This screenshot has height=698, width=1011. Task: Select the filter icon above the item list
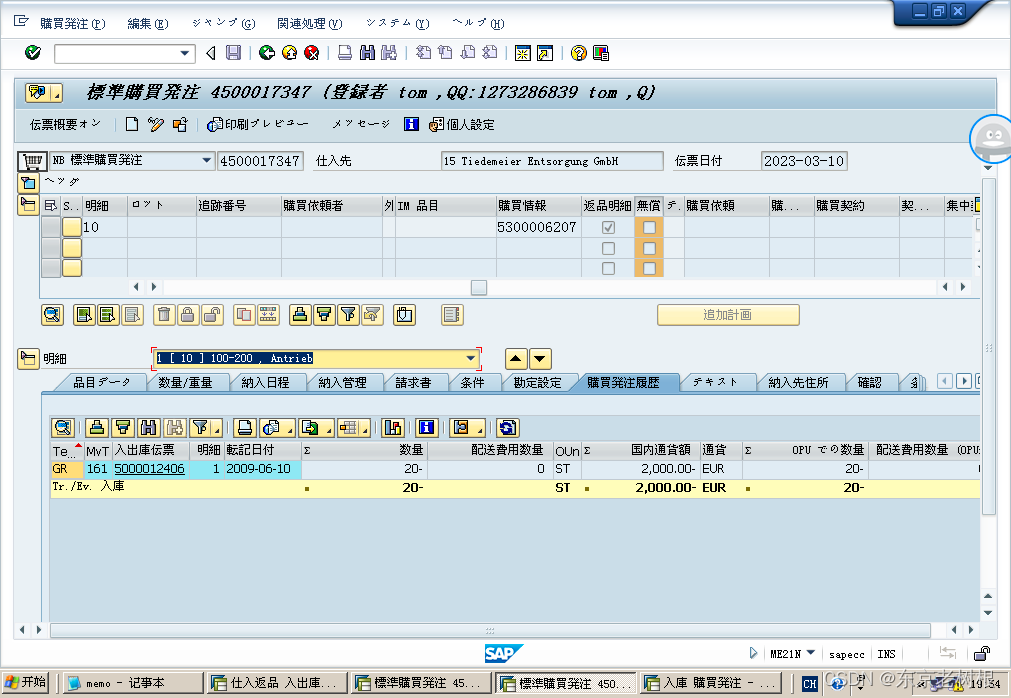(x=349, y=315)
